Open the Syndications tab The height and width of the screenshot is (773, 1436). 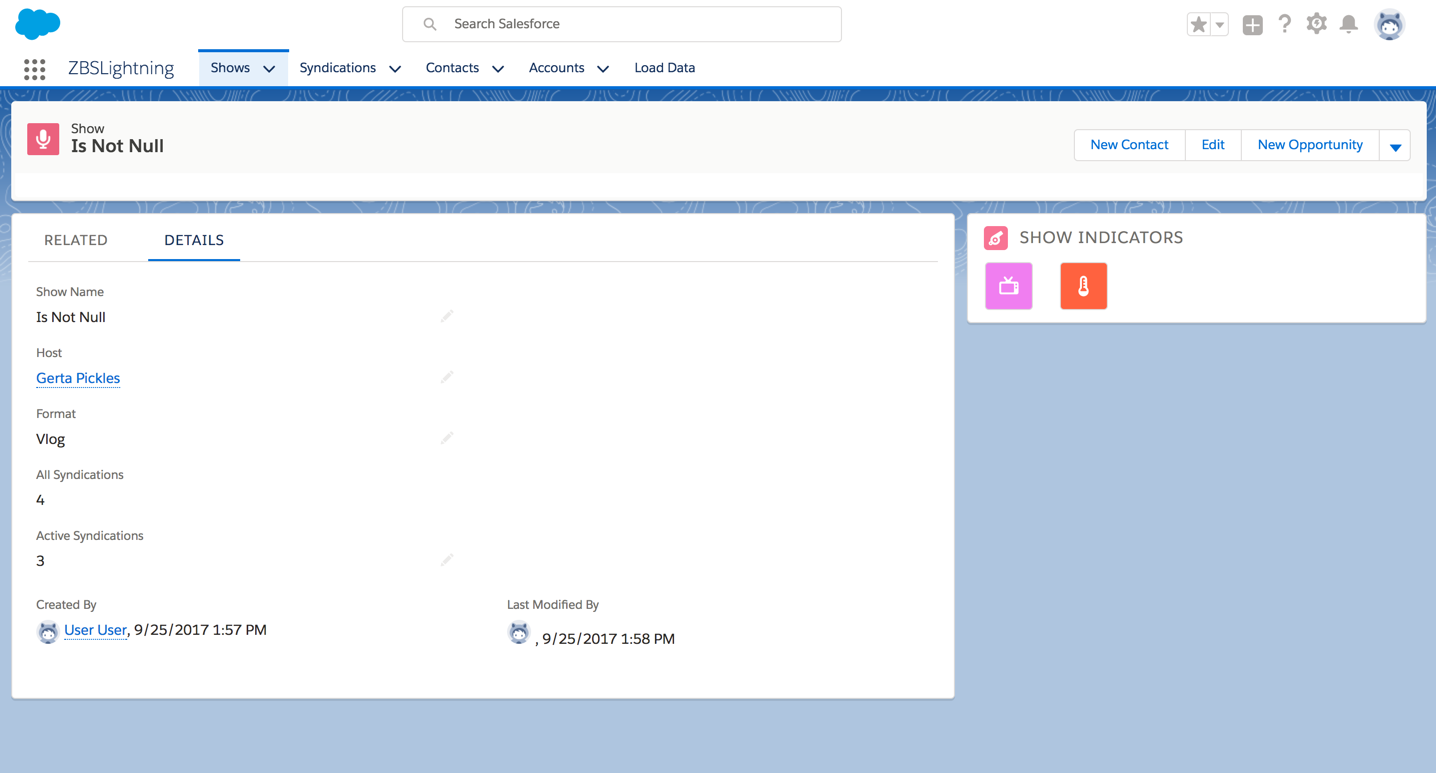pos(338,68)
